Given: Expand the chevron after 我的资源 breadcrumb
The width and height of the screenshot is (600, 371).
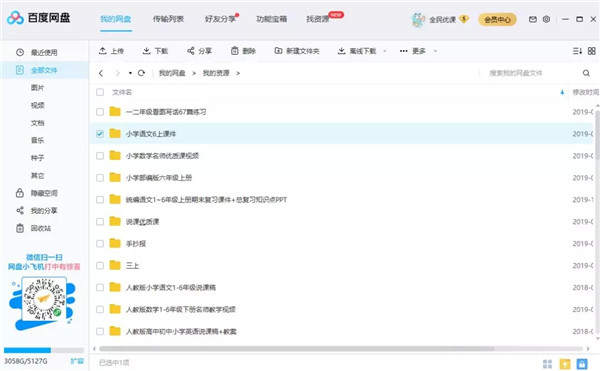Looking at the screenshot, I should 238,73.
